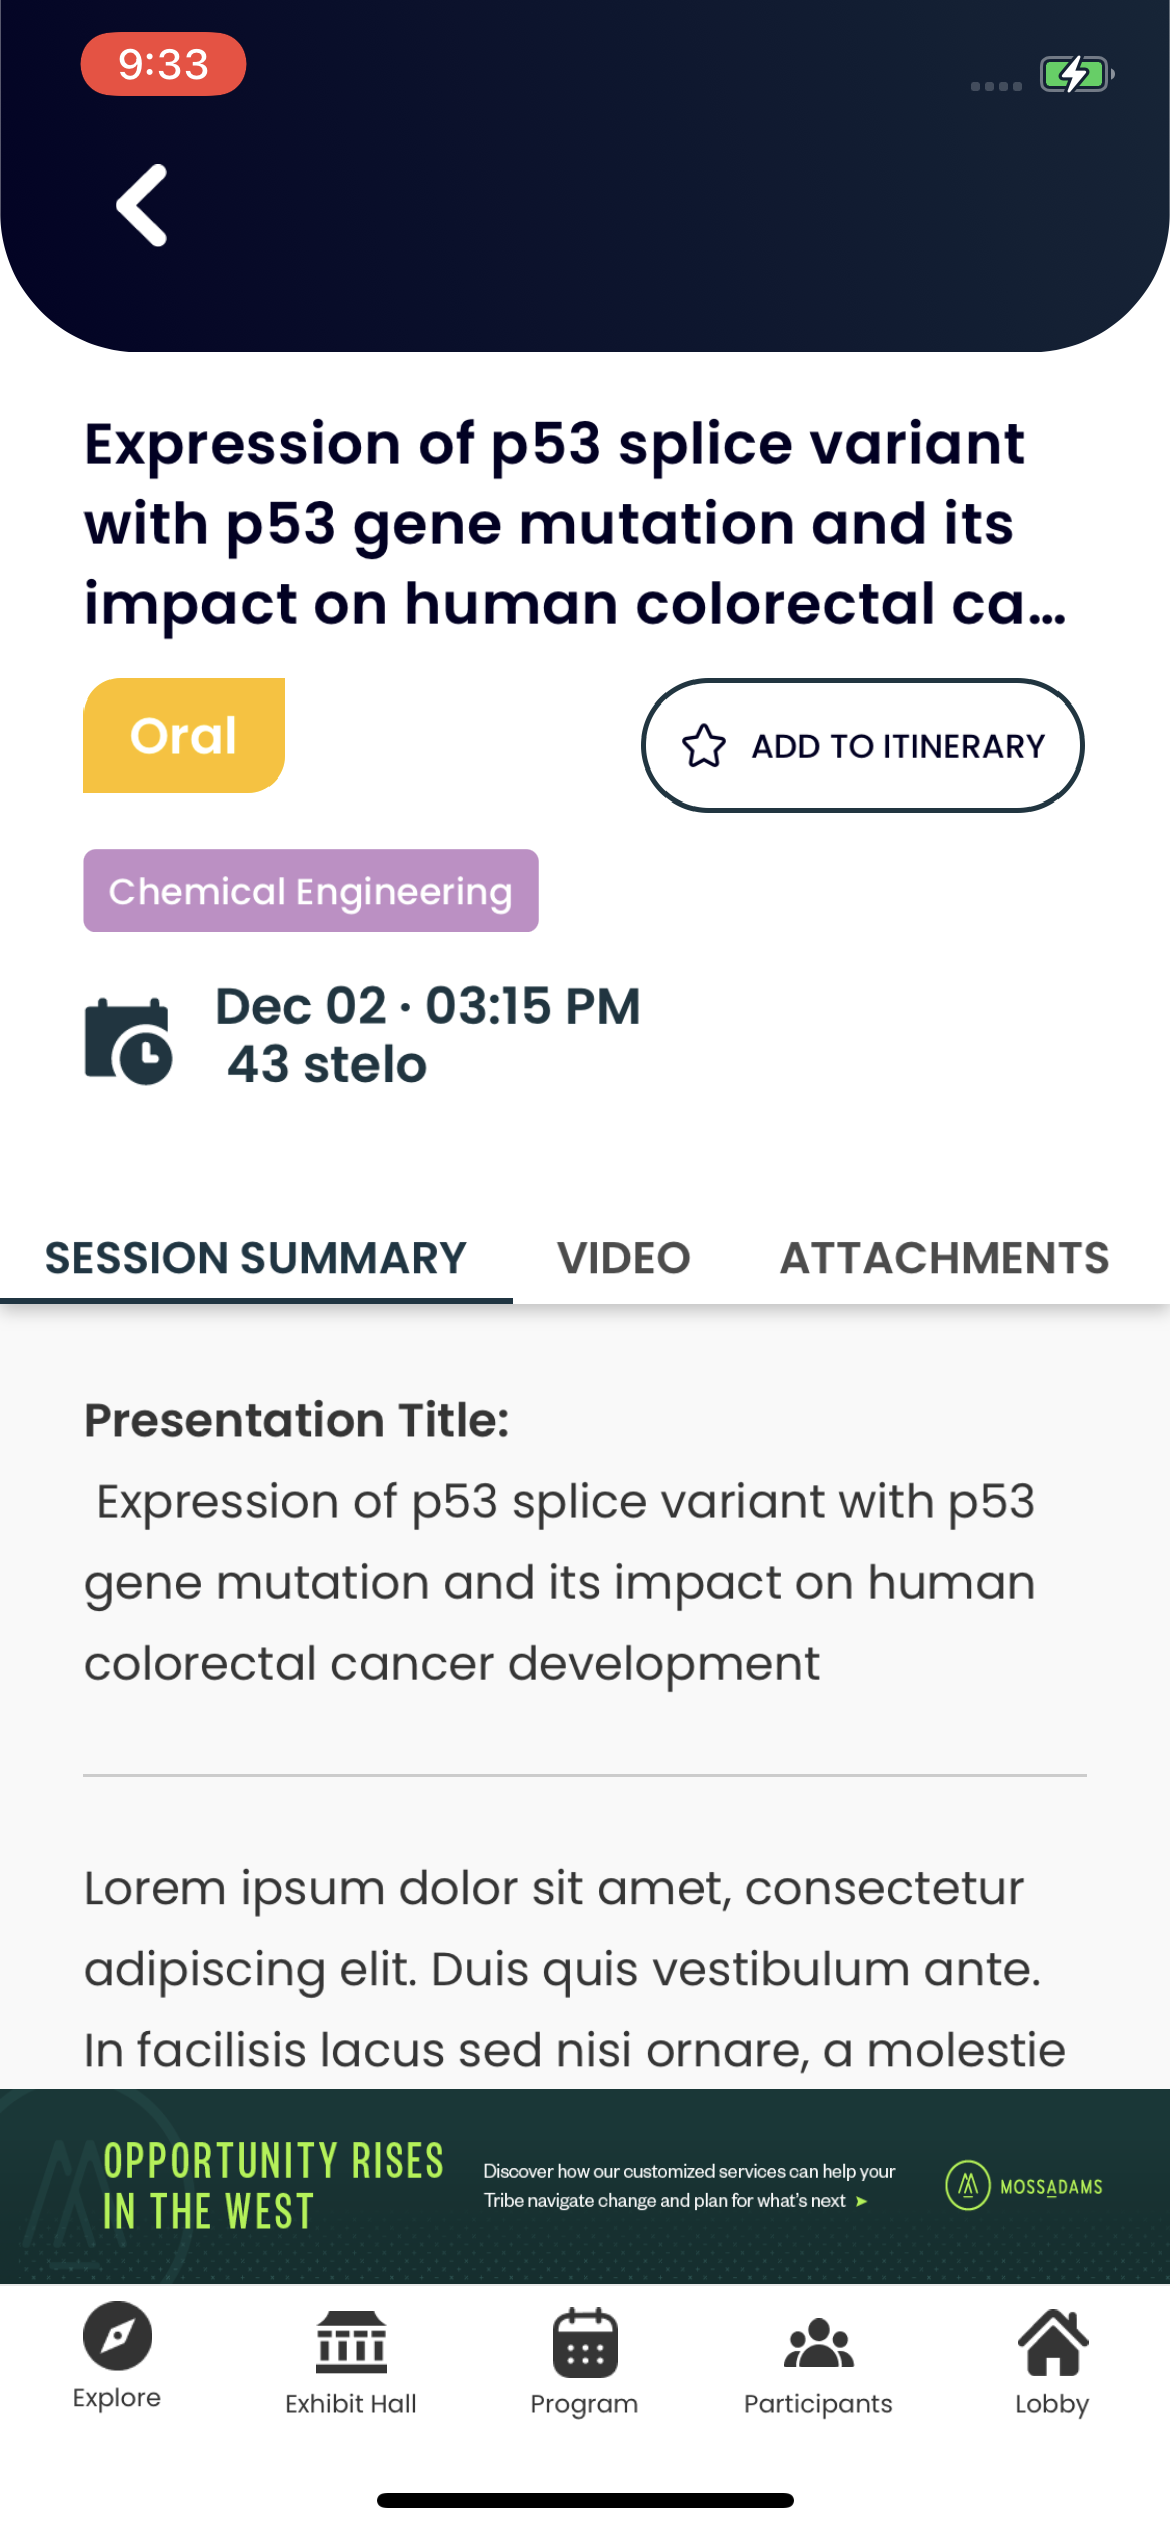Open the Opportunity Rises in the West banner

585,2186
